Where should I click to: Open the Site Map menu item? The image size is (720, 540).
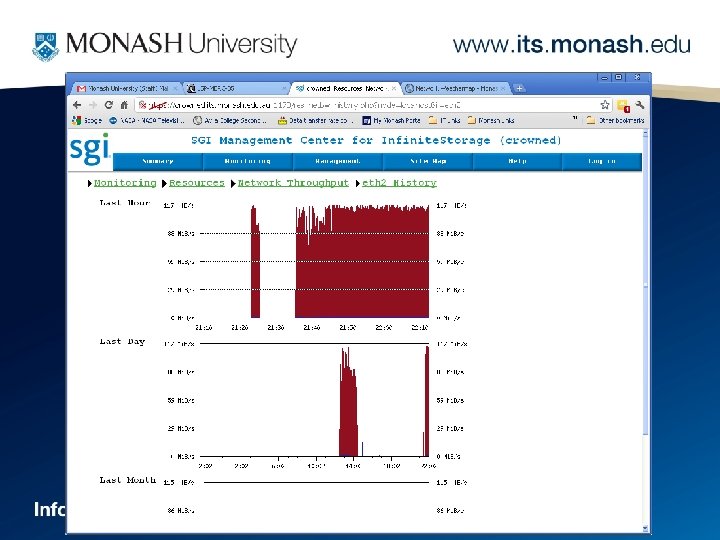point(428,162)
